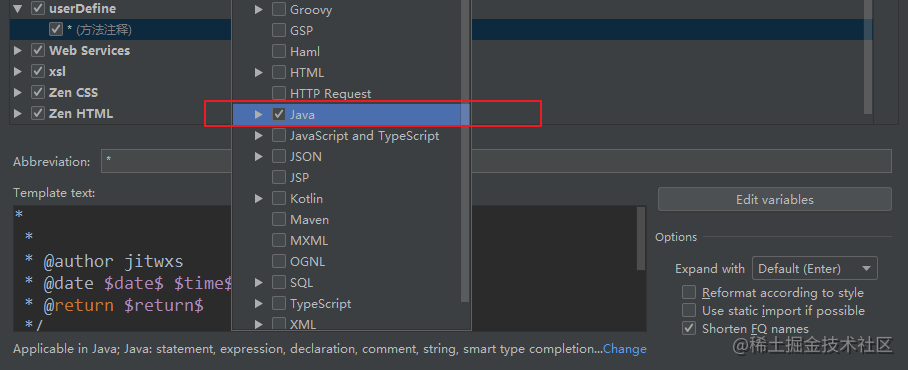This screenshot has height=370, width=908.
Task: Check the GSP context checkbox
Action: tap(279, 30)
